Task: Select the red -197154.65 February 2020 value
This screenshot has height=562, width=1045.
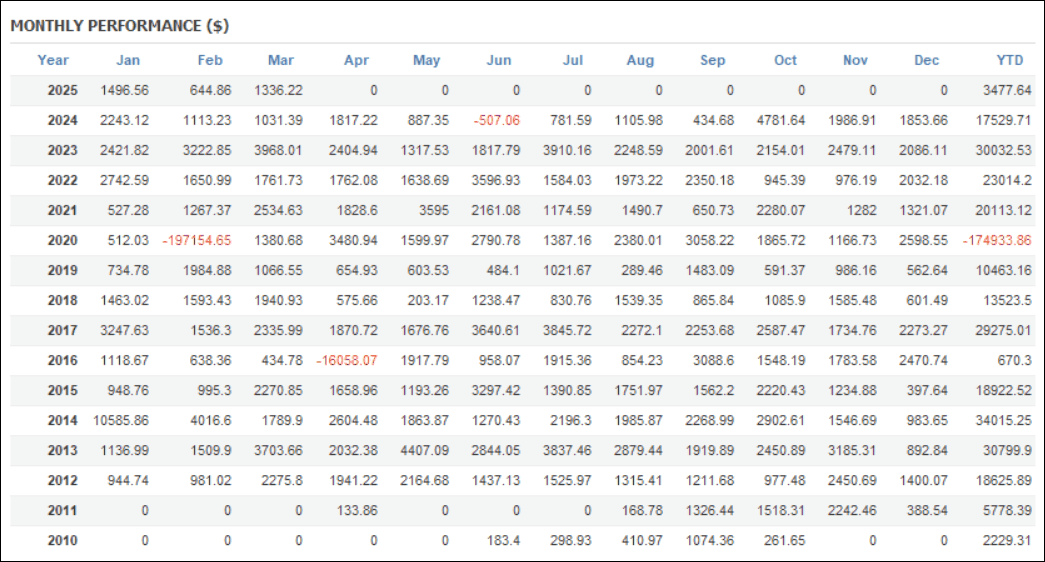Action: [x=197, y=240]
